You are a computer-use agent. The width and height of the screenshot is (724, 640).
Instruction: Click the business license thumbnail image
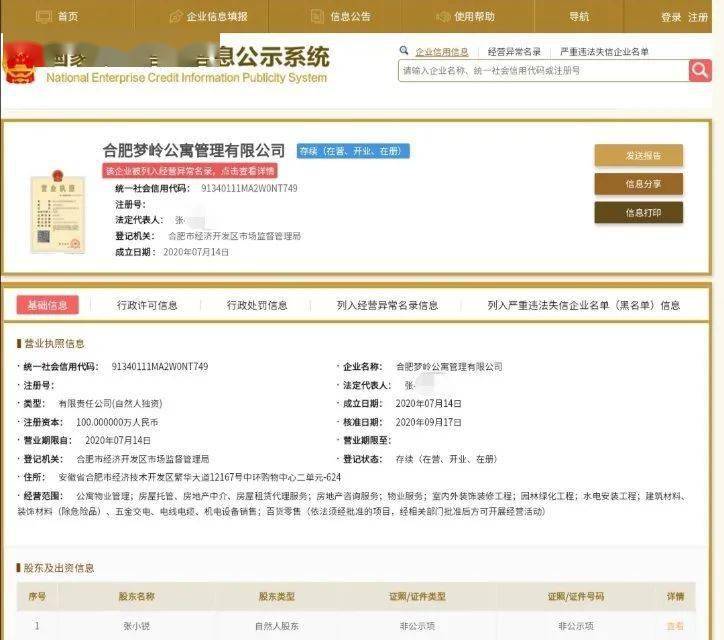pyautogui.click(x=58, y=212)
